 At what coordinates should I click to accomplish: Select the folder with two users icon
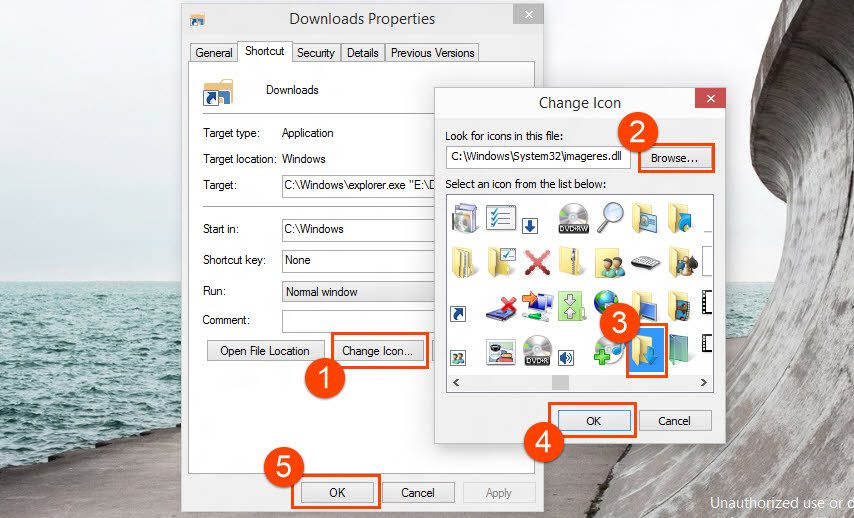coord(610,263)
